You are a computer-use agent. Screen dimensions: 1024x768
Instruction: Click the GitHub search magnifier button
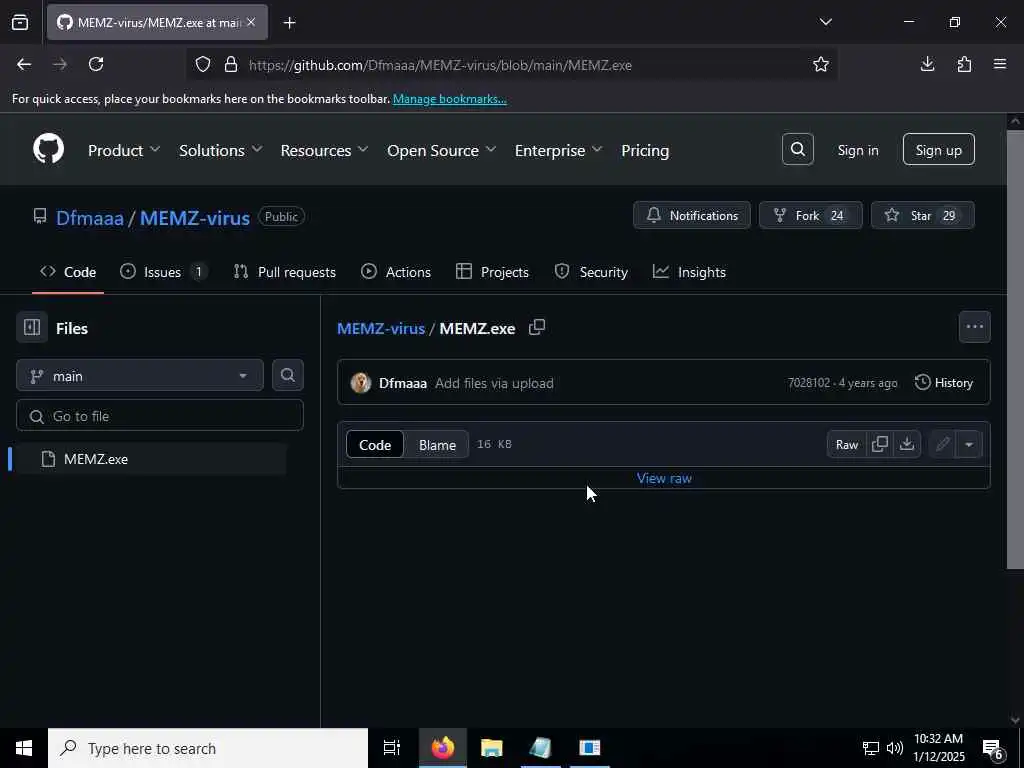point(797,150)
